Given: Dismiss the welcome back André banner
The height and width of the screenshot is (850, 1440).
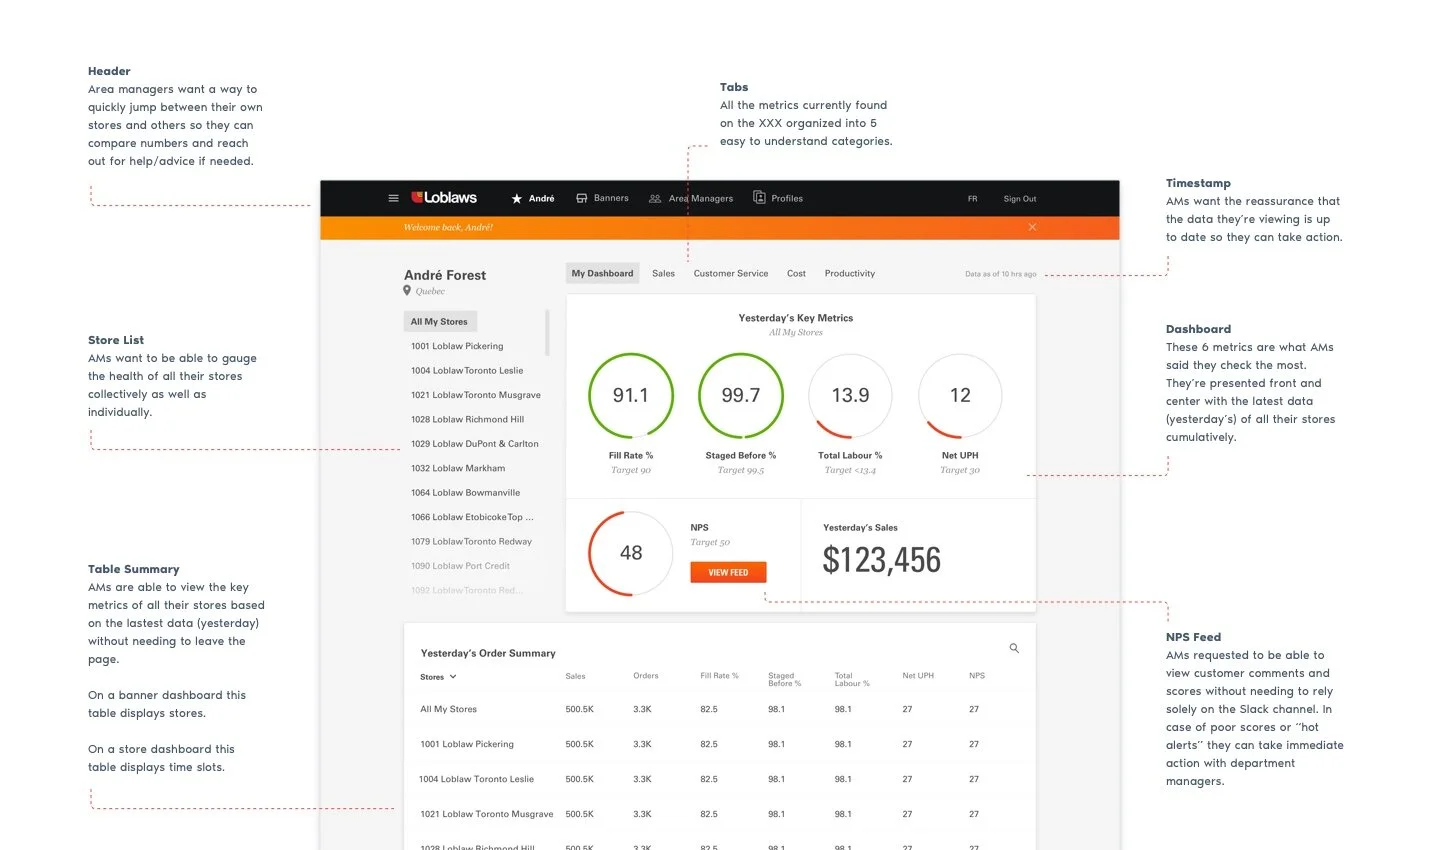Looking at the screenshot, I should click(x=1032, y=227).
